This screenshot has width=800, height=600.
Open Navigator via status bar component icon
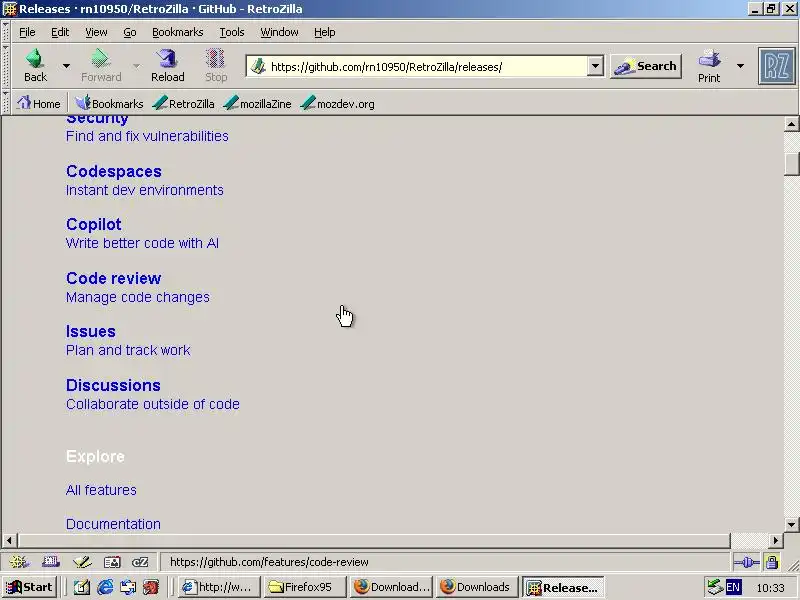[19, 562]
